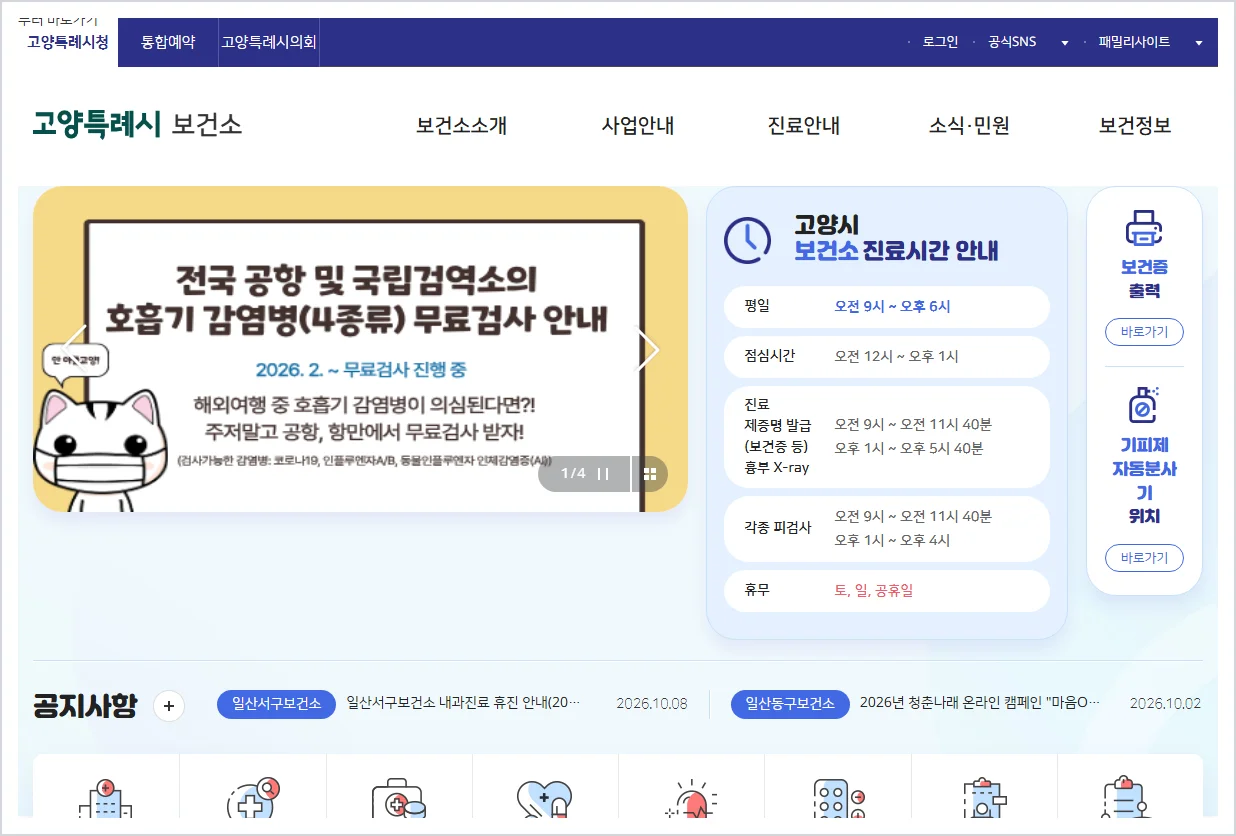Click the 일산동구보건소 tag
1236x836 pixels.
pyautogui.click(x=790, y=704)
